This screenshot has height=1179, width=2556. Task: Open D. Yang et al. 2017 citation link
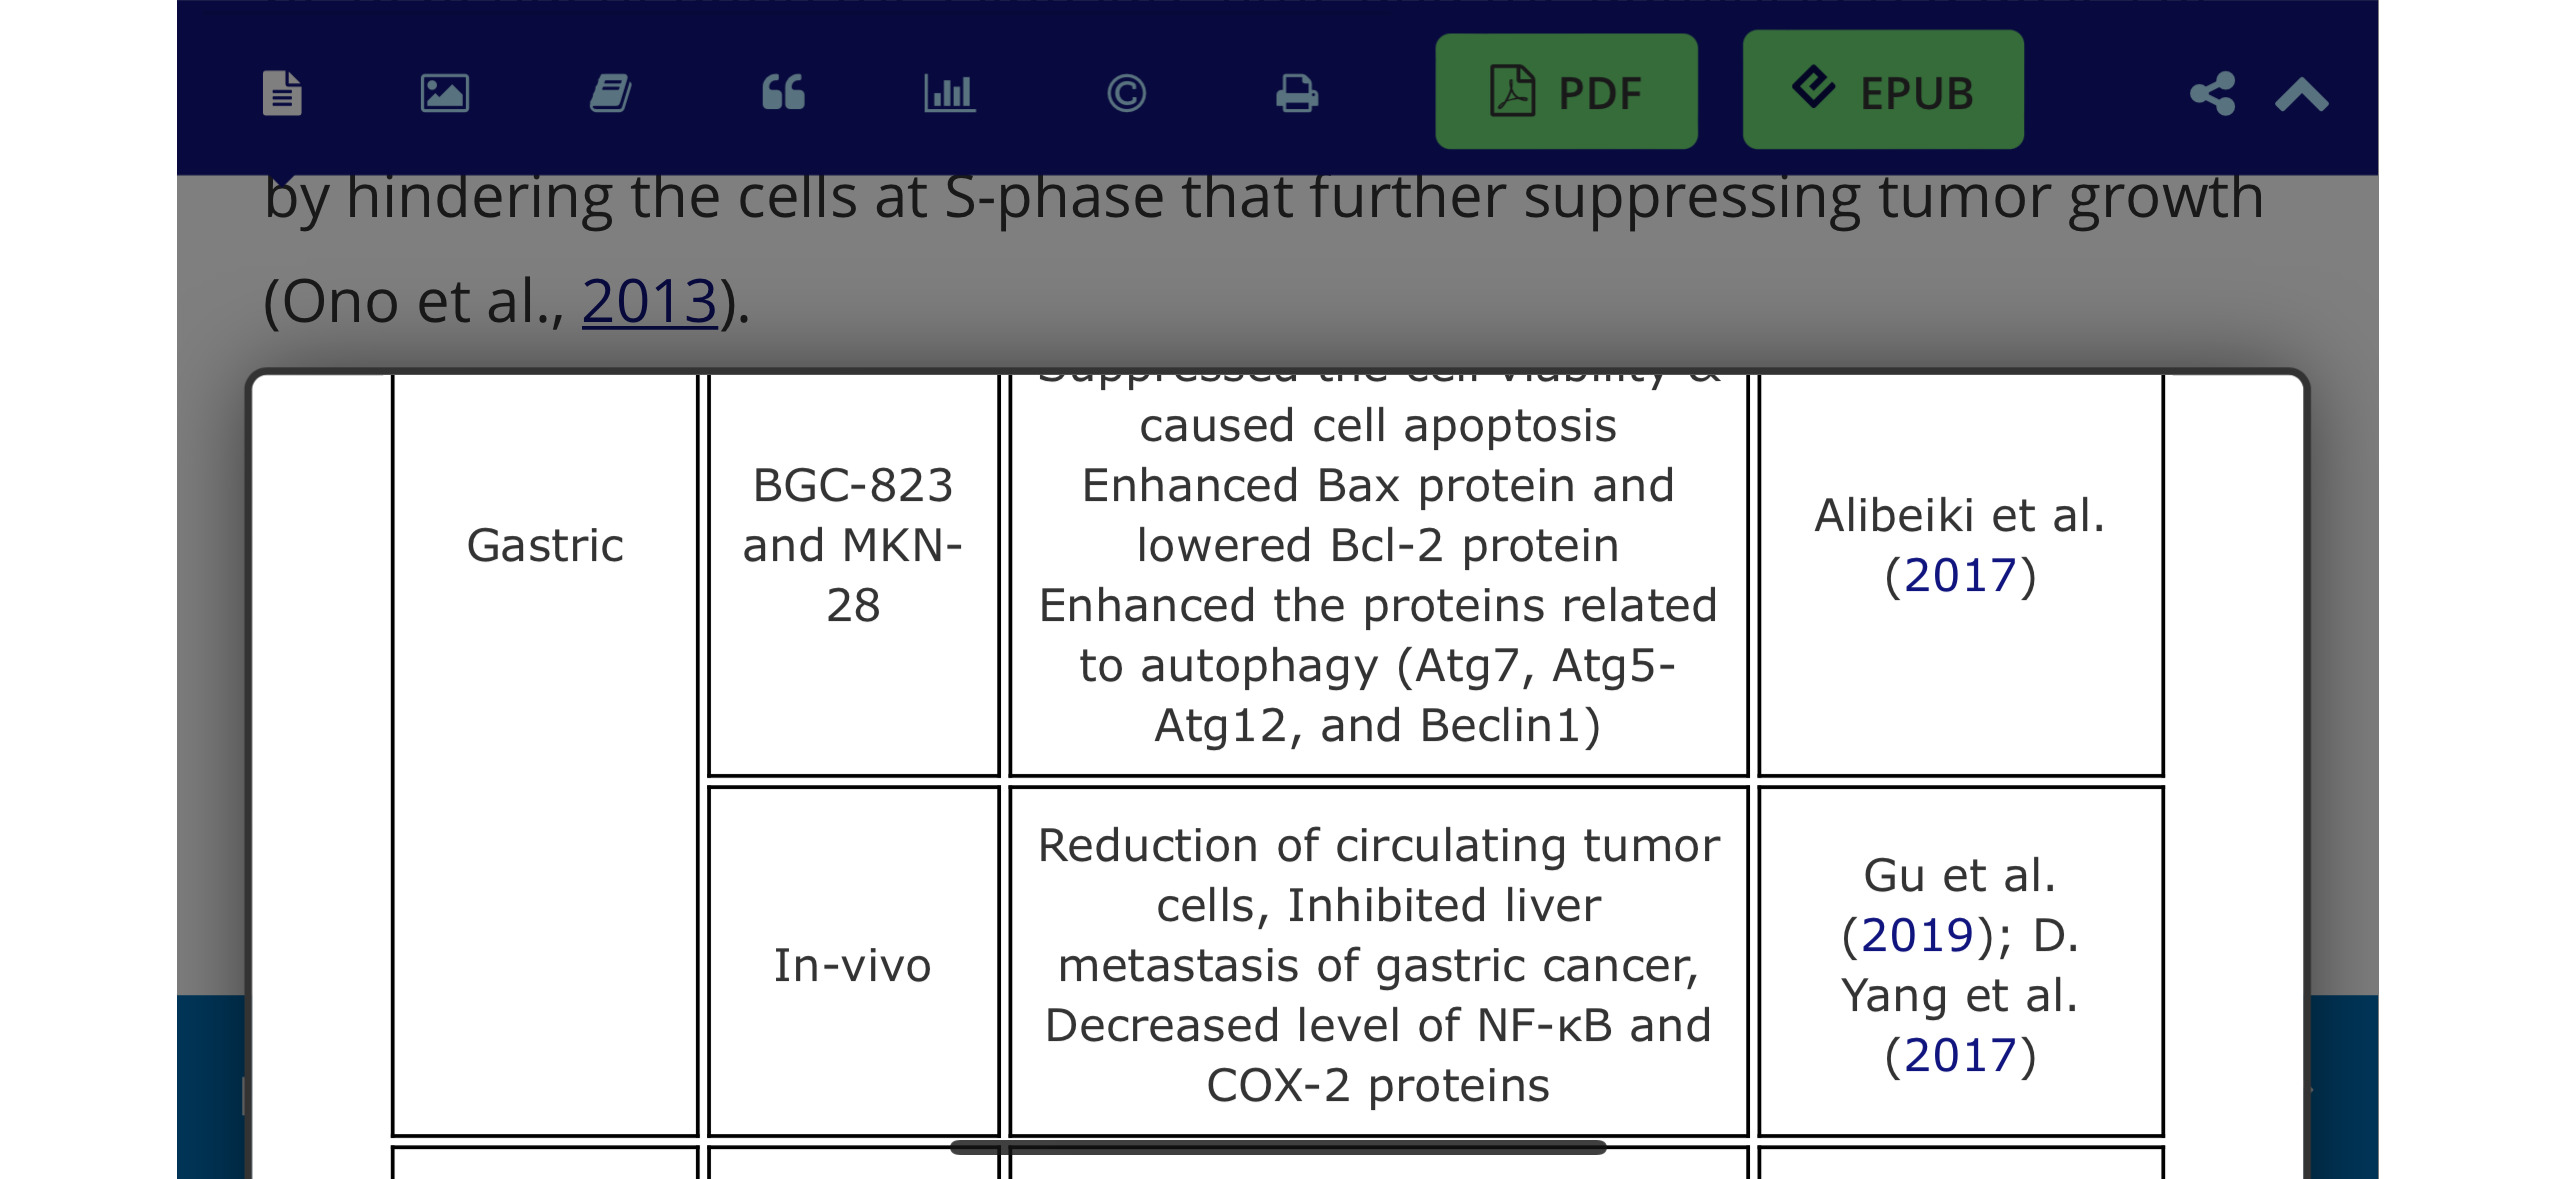tap(1960, 1055)
